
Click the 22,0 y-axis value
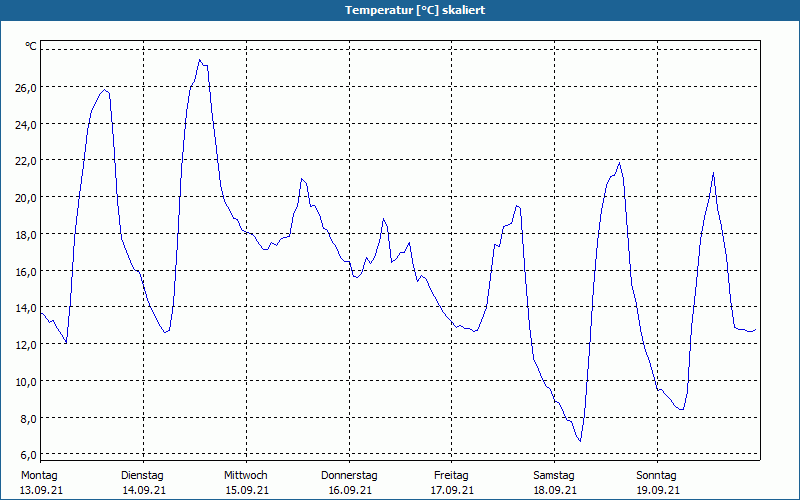pos(26,161)
